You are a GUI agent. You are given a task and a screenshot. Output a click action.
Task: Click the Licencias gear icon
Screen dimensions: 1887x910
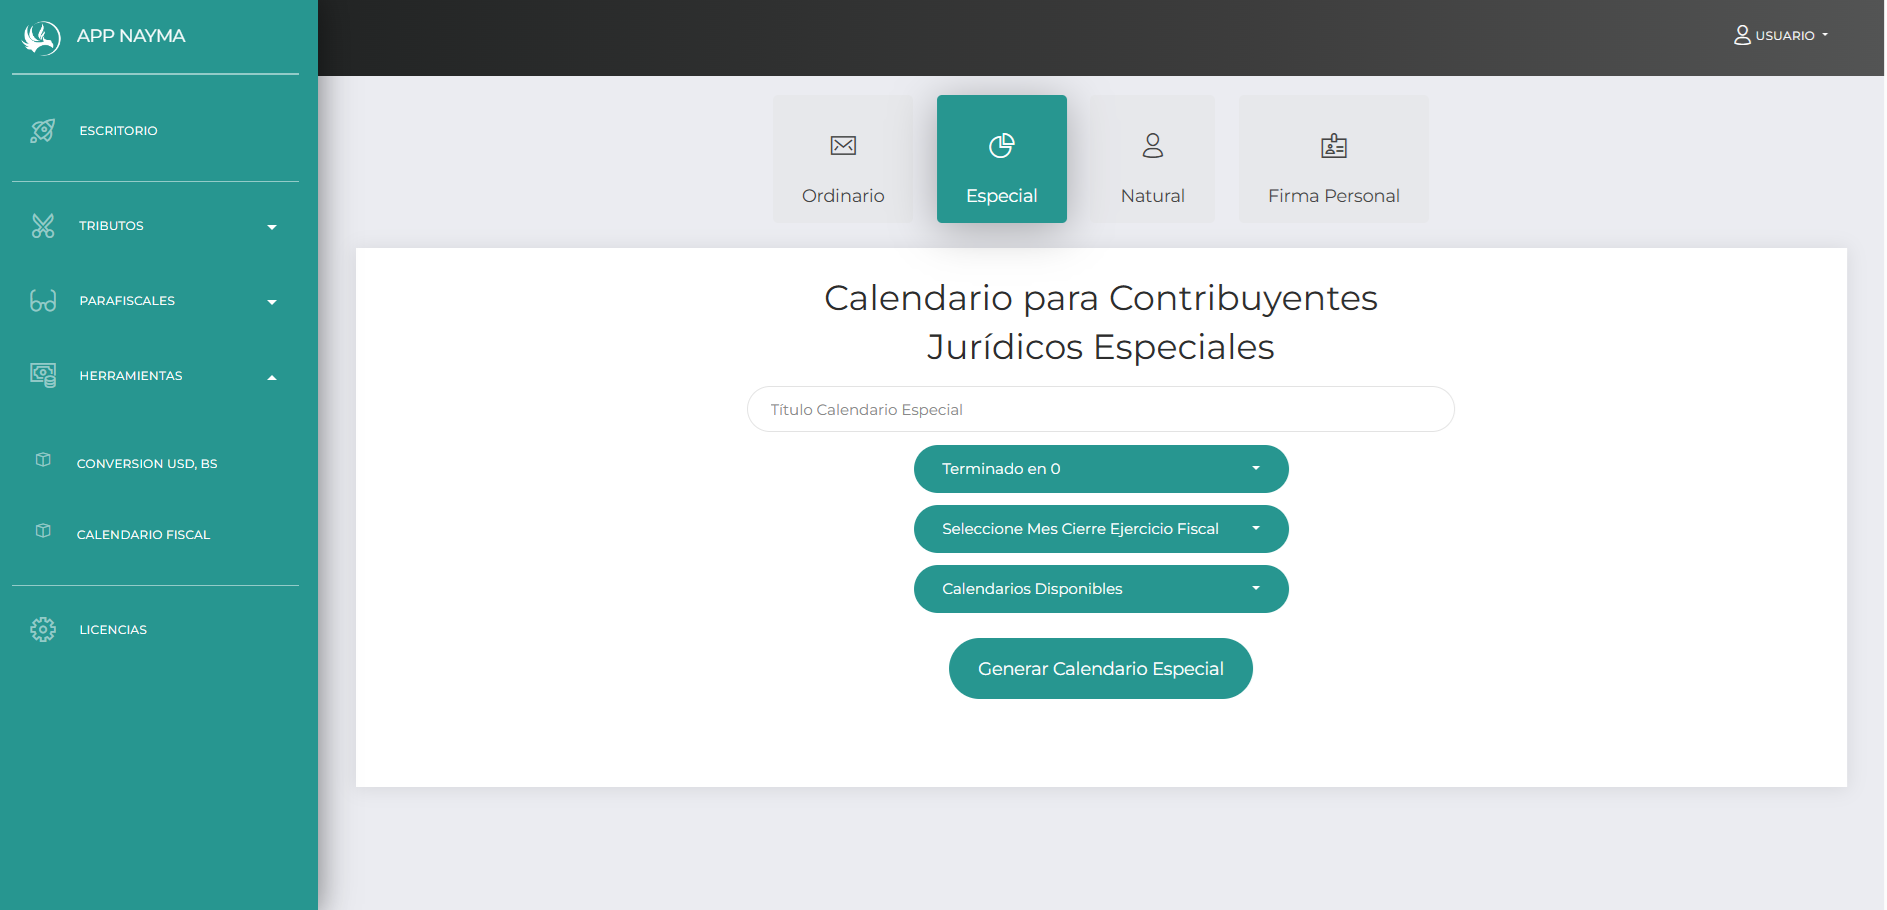(x=43, y=630)
